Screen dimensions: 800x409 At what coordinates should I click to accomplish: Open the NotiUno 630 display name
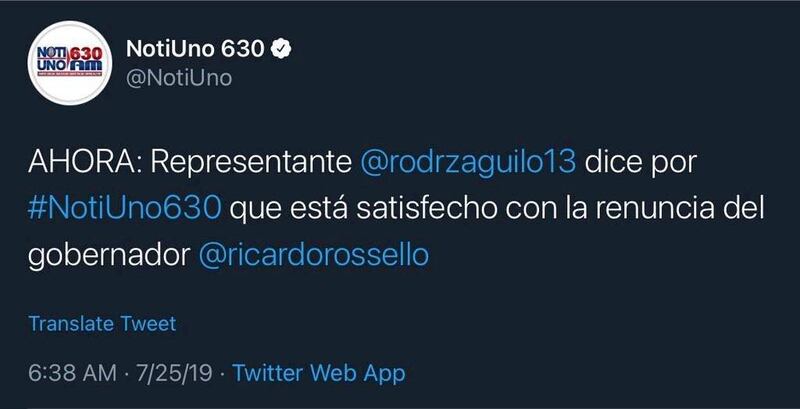click(x=195, y=49)
